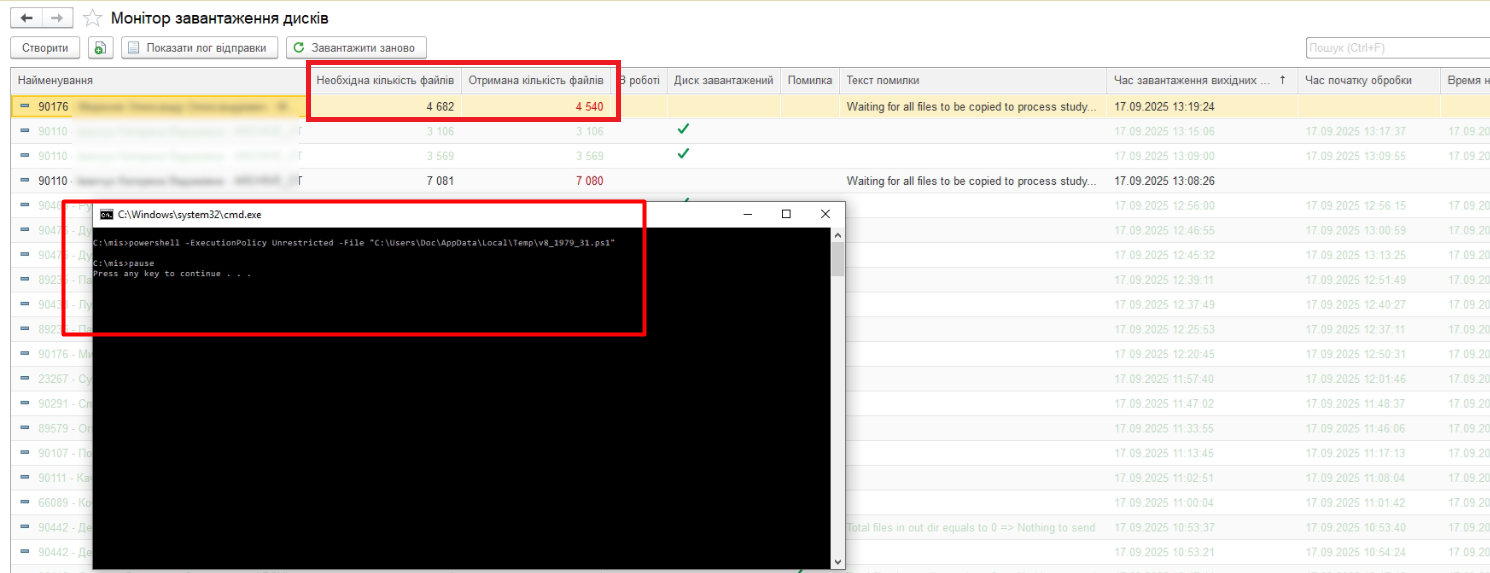Click the green checkmark in the 3 569 row
The width and height of the screenshot is (1490, 573).
pyautogui.click(x=683, y=155)
